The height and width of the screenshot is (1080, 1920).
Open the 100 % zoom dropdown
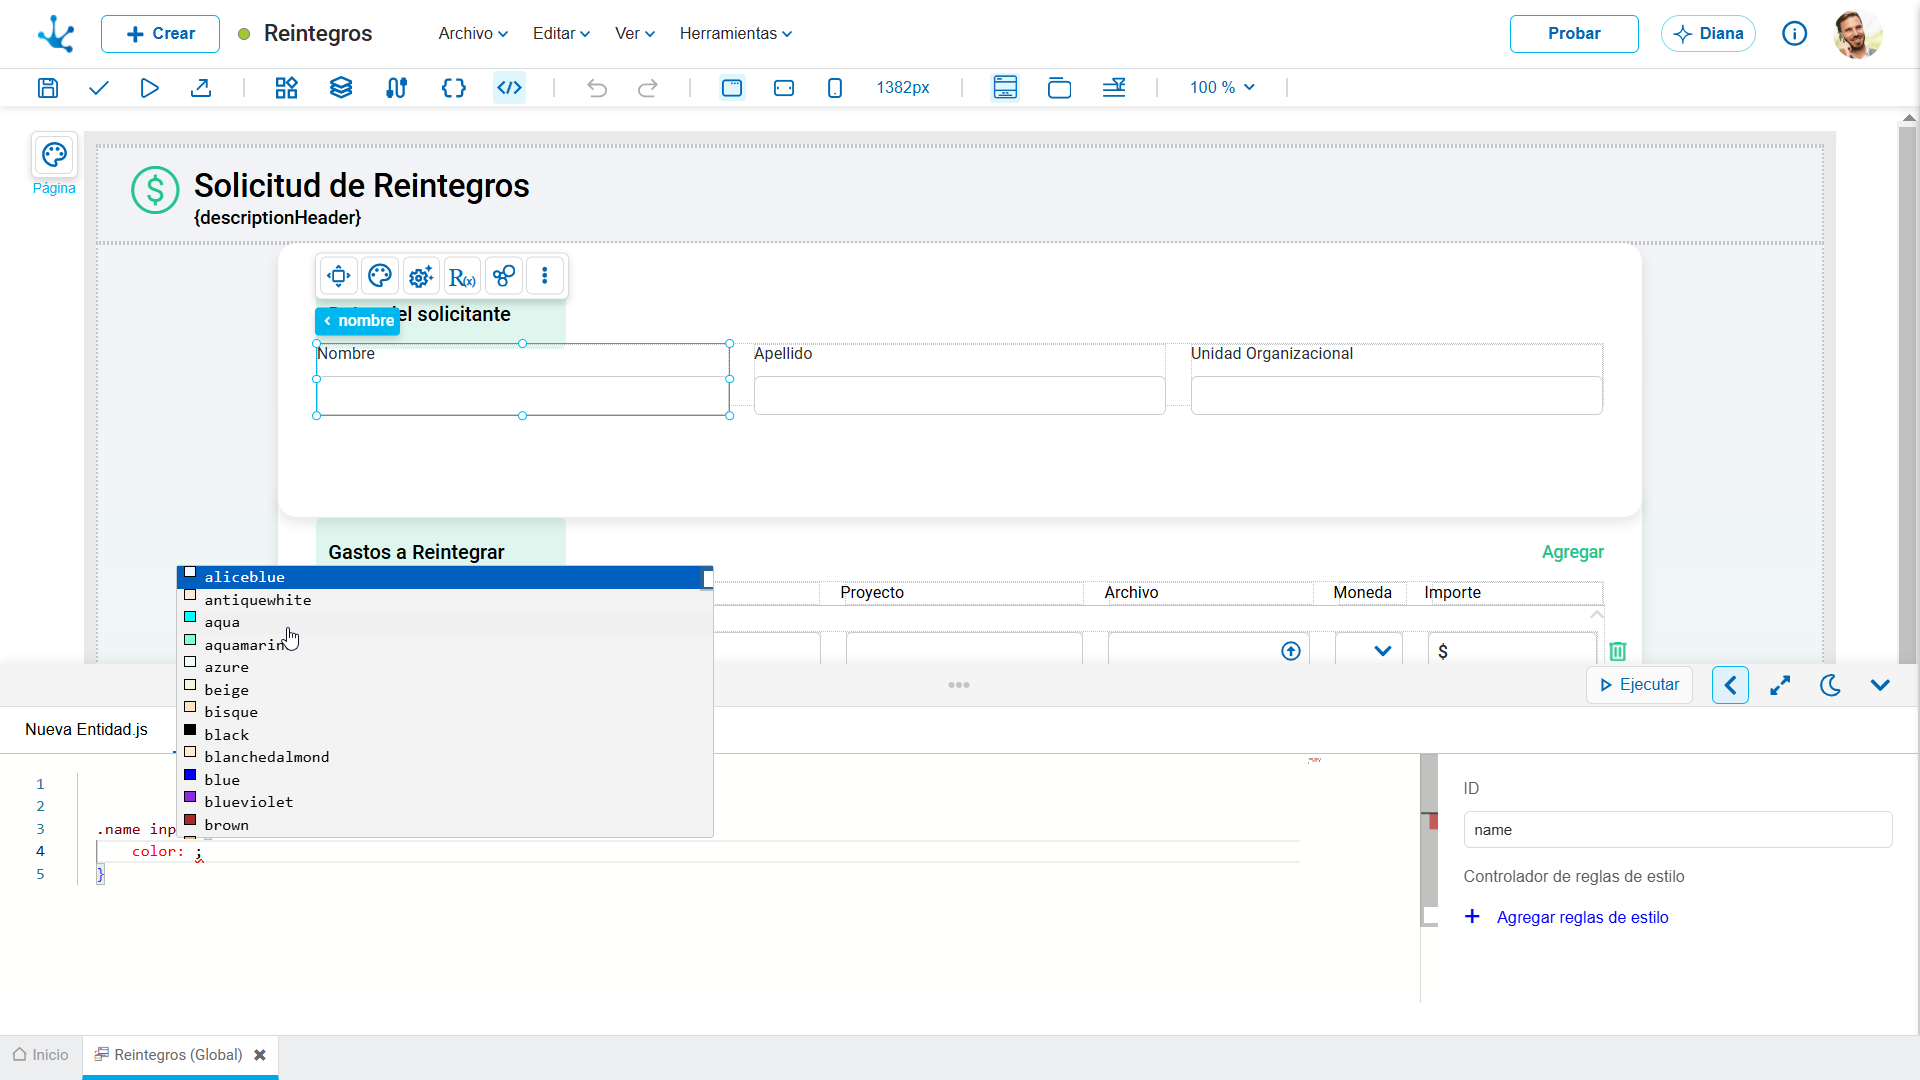point(1222,88)
